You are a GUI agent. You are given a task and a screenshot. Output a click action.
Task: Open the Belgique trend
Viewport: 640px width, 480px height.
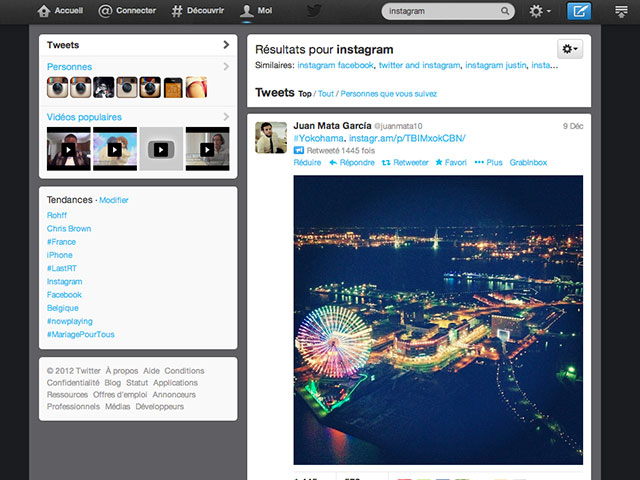[x=62, y=308]
